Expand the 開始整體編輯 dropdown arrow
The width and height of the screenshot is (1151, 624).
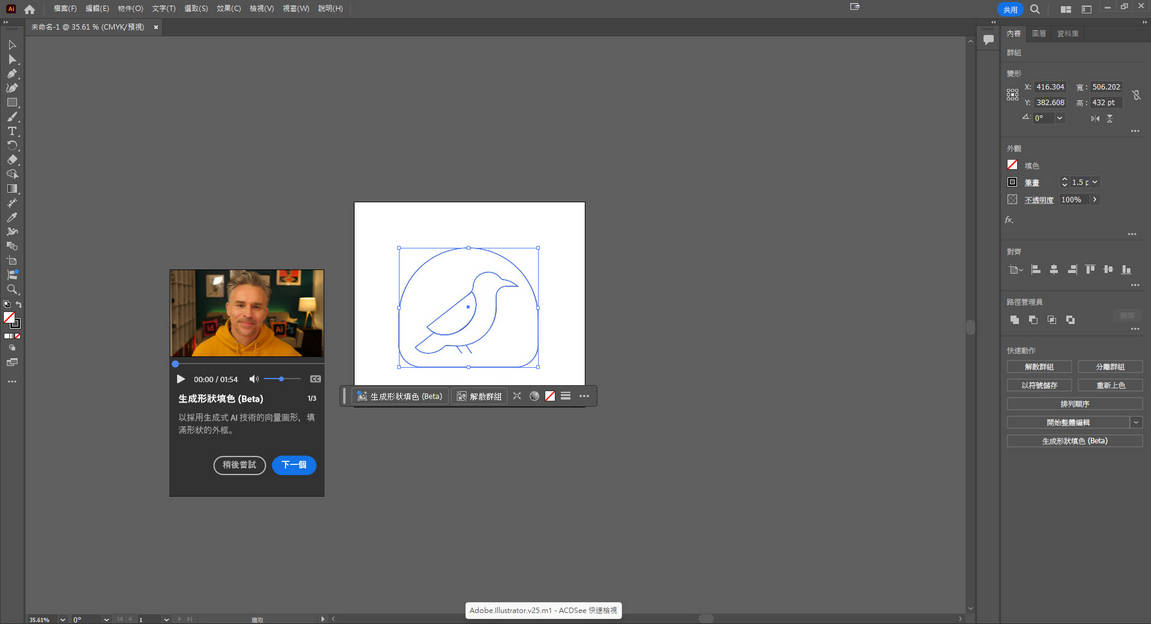[x=1134, y=421]
